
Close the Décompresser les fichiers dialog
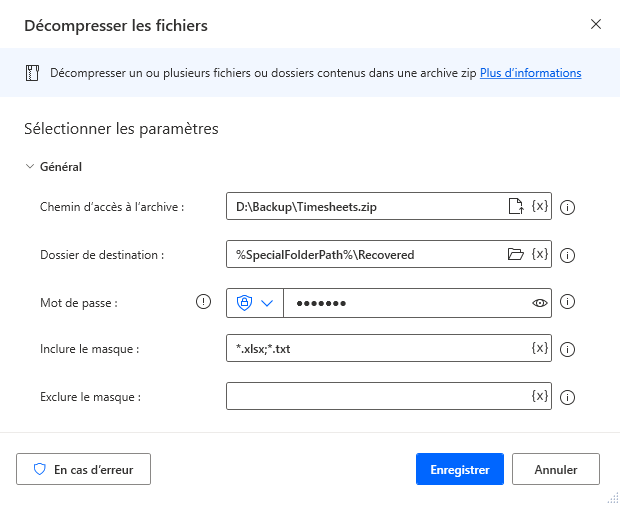(596, 24)
